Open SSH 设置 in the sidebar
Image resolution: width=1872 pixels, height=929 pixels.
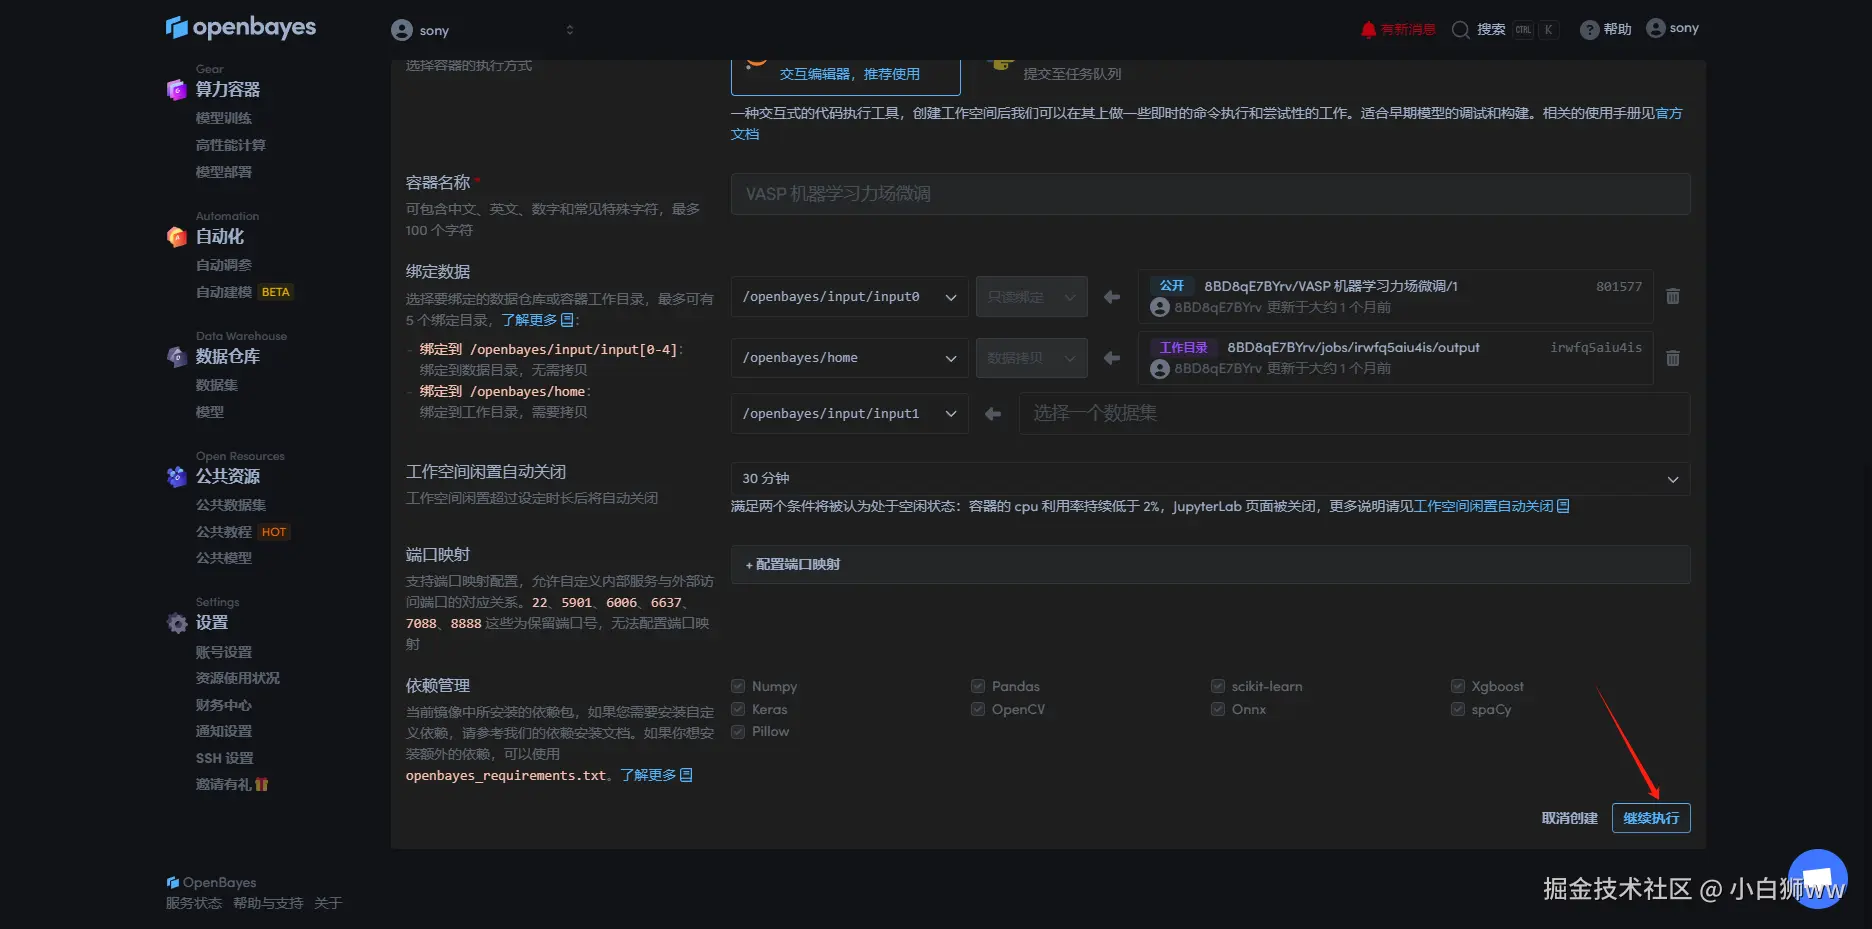(x=225, y=758)
